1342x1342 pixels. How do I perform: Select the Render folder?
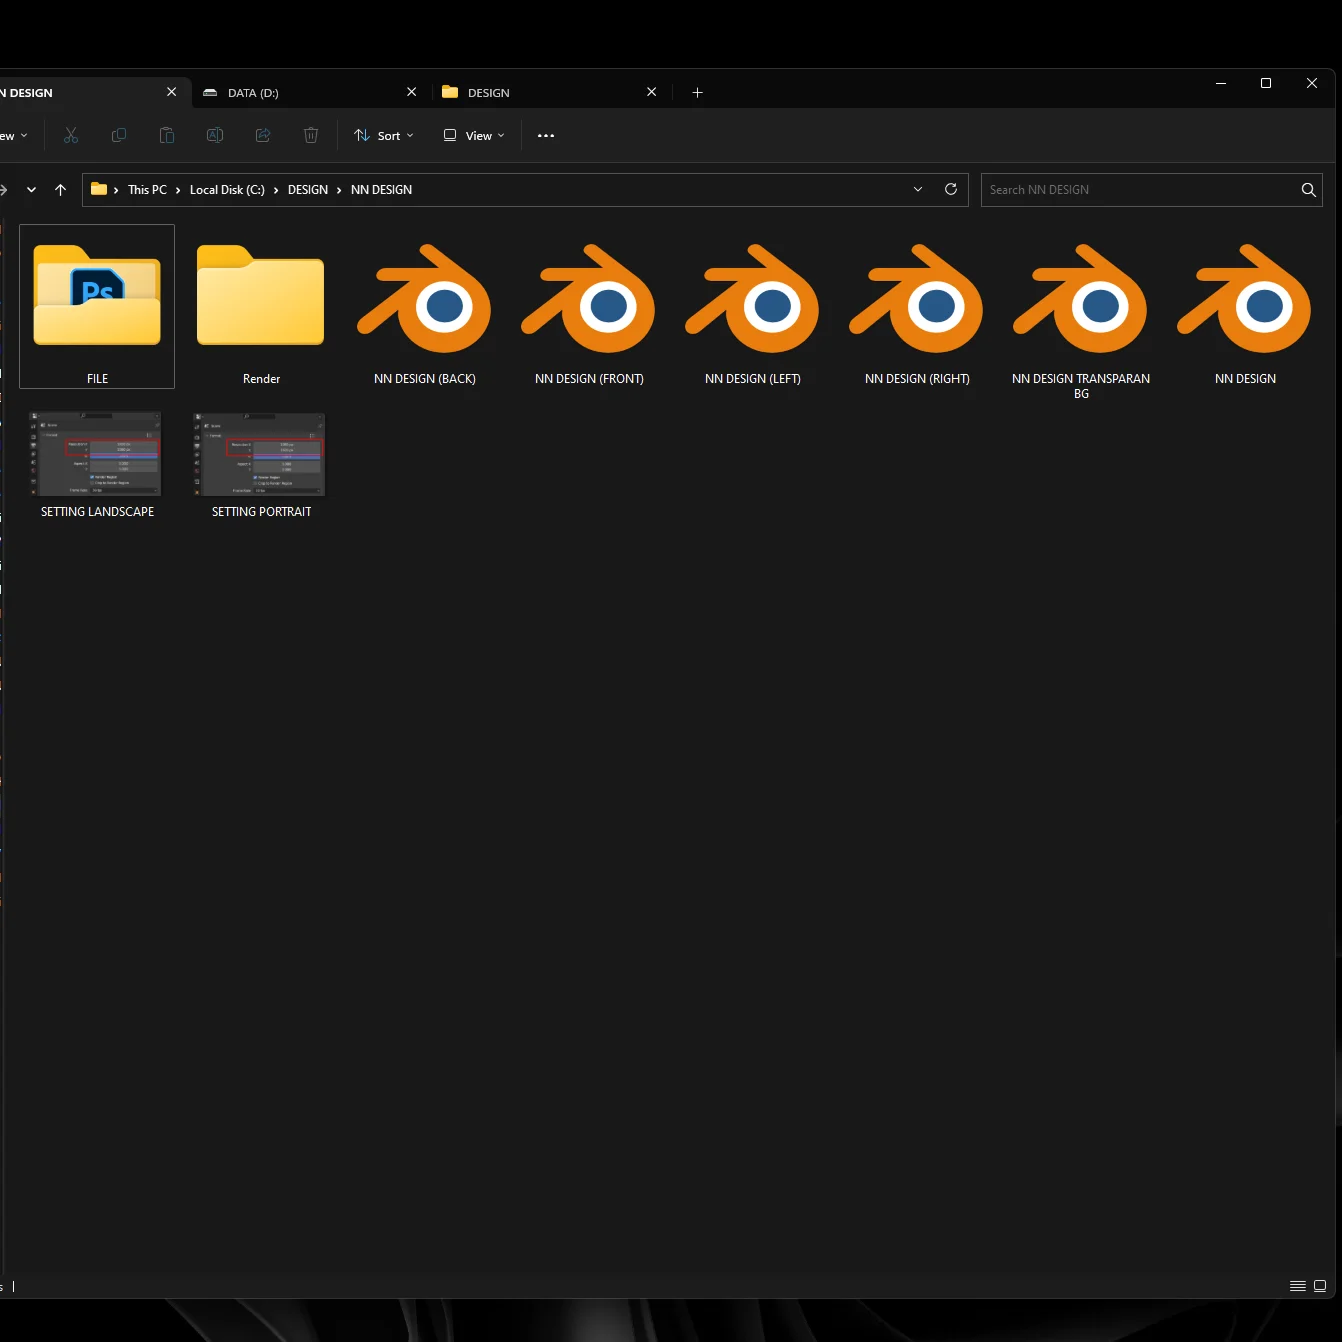click(261, 296)
